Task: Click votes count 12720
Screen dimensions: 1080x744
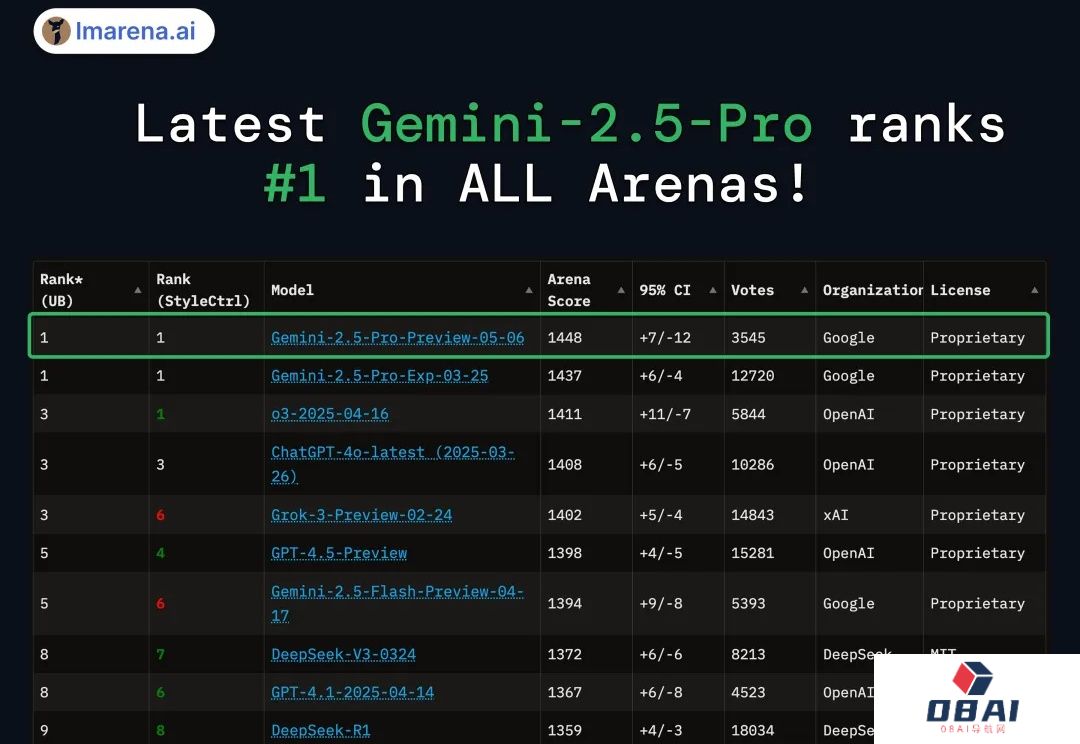Action: (x=753, y=375)
